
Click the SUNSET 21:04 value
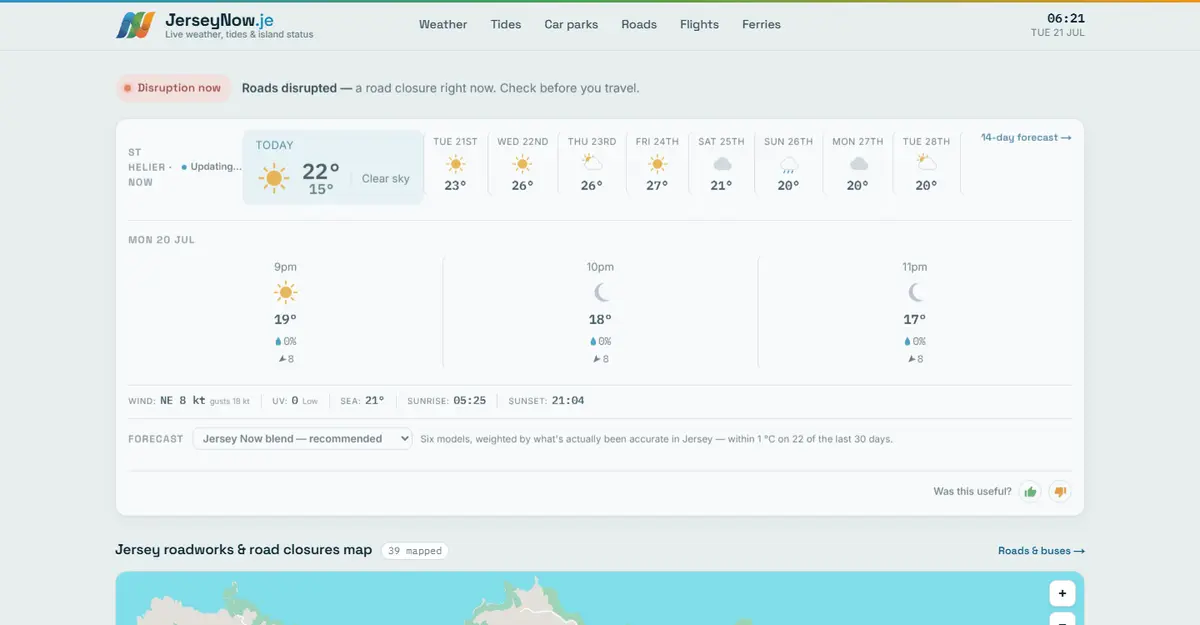coord(568,401)
